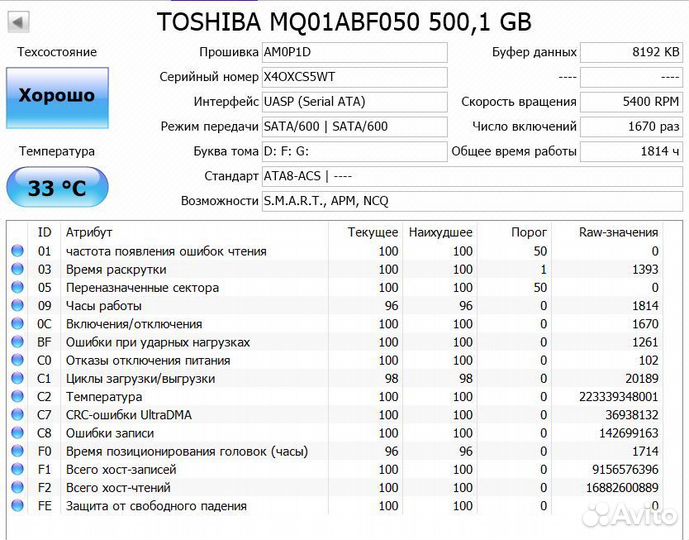Select the status dot for attribute F2
Image resolution: width=689 pixels, height=540 pixels.
tap(18, 487)
